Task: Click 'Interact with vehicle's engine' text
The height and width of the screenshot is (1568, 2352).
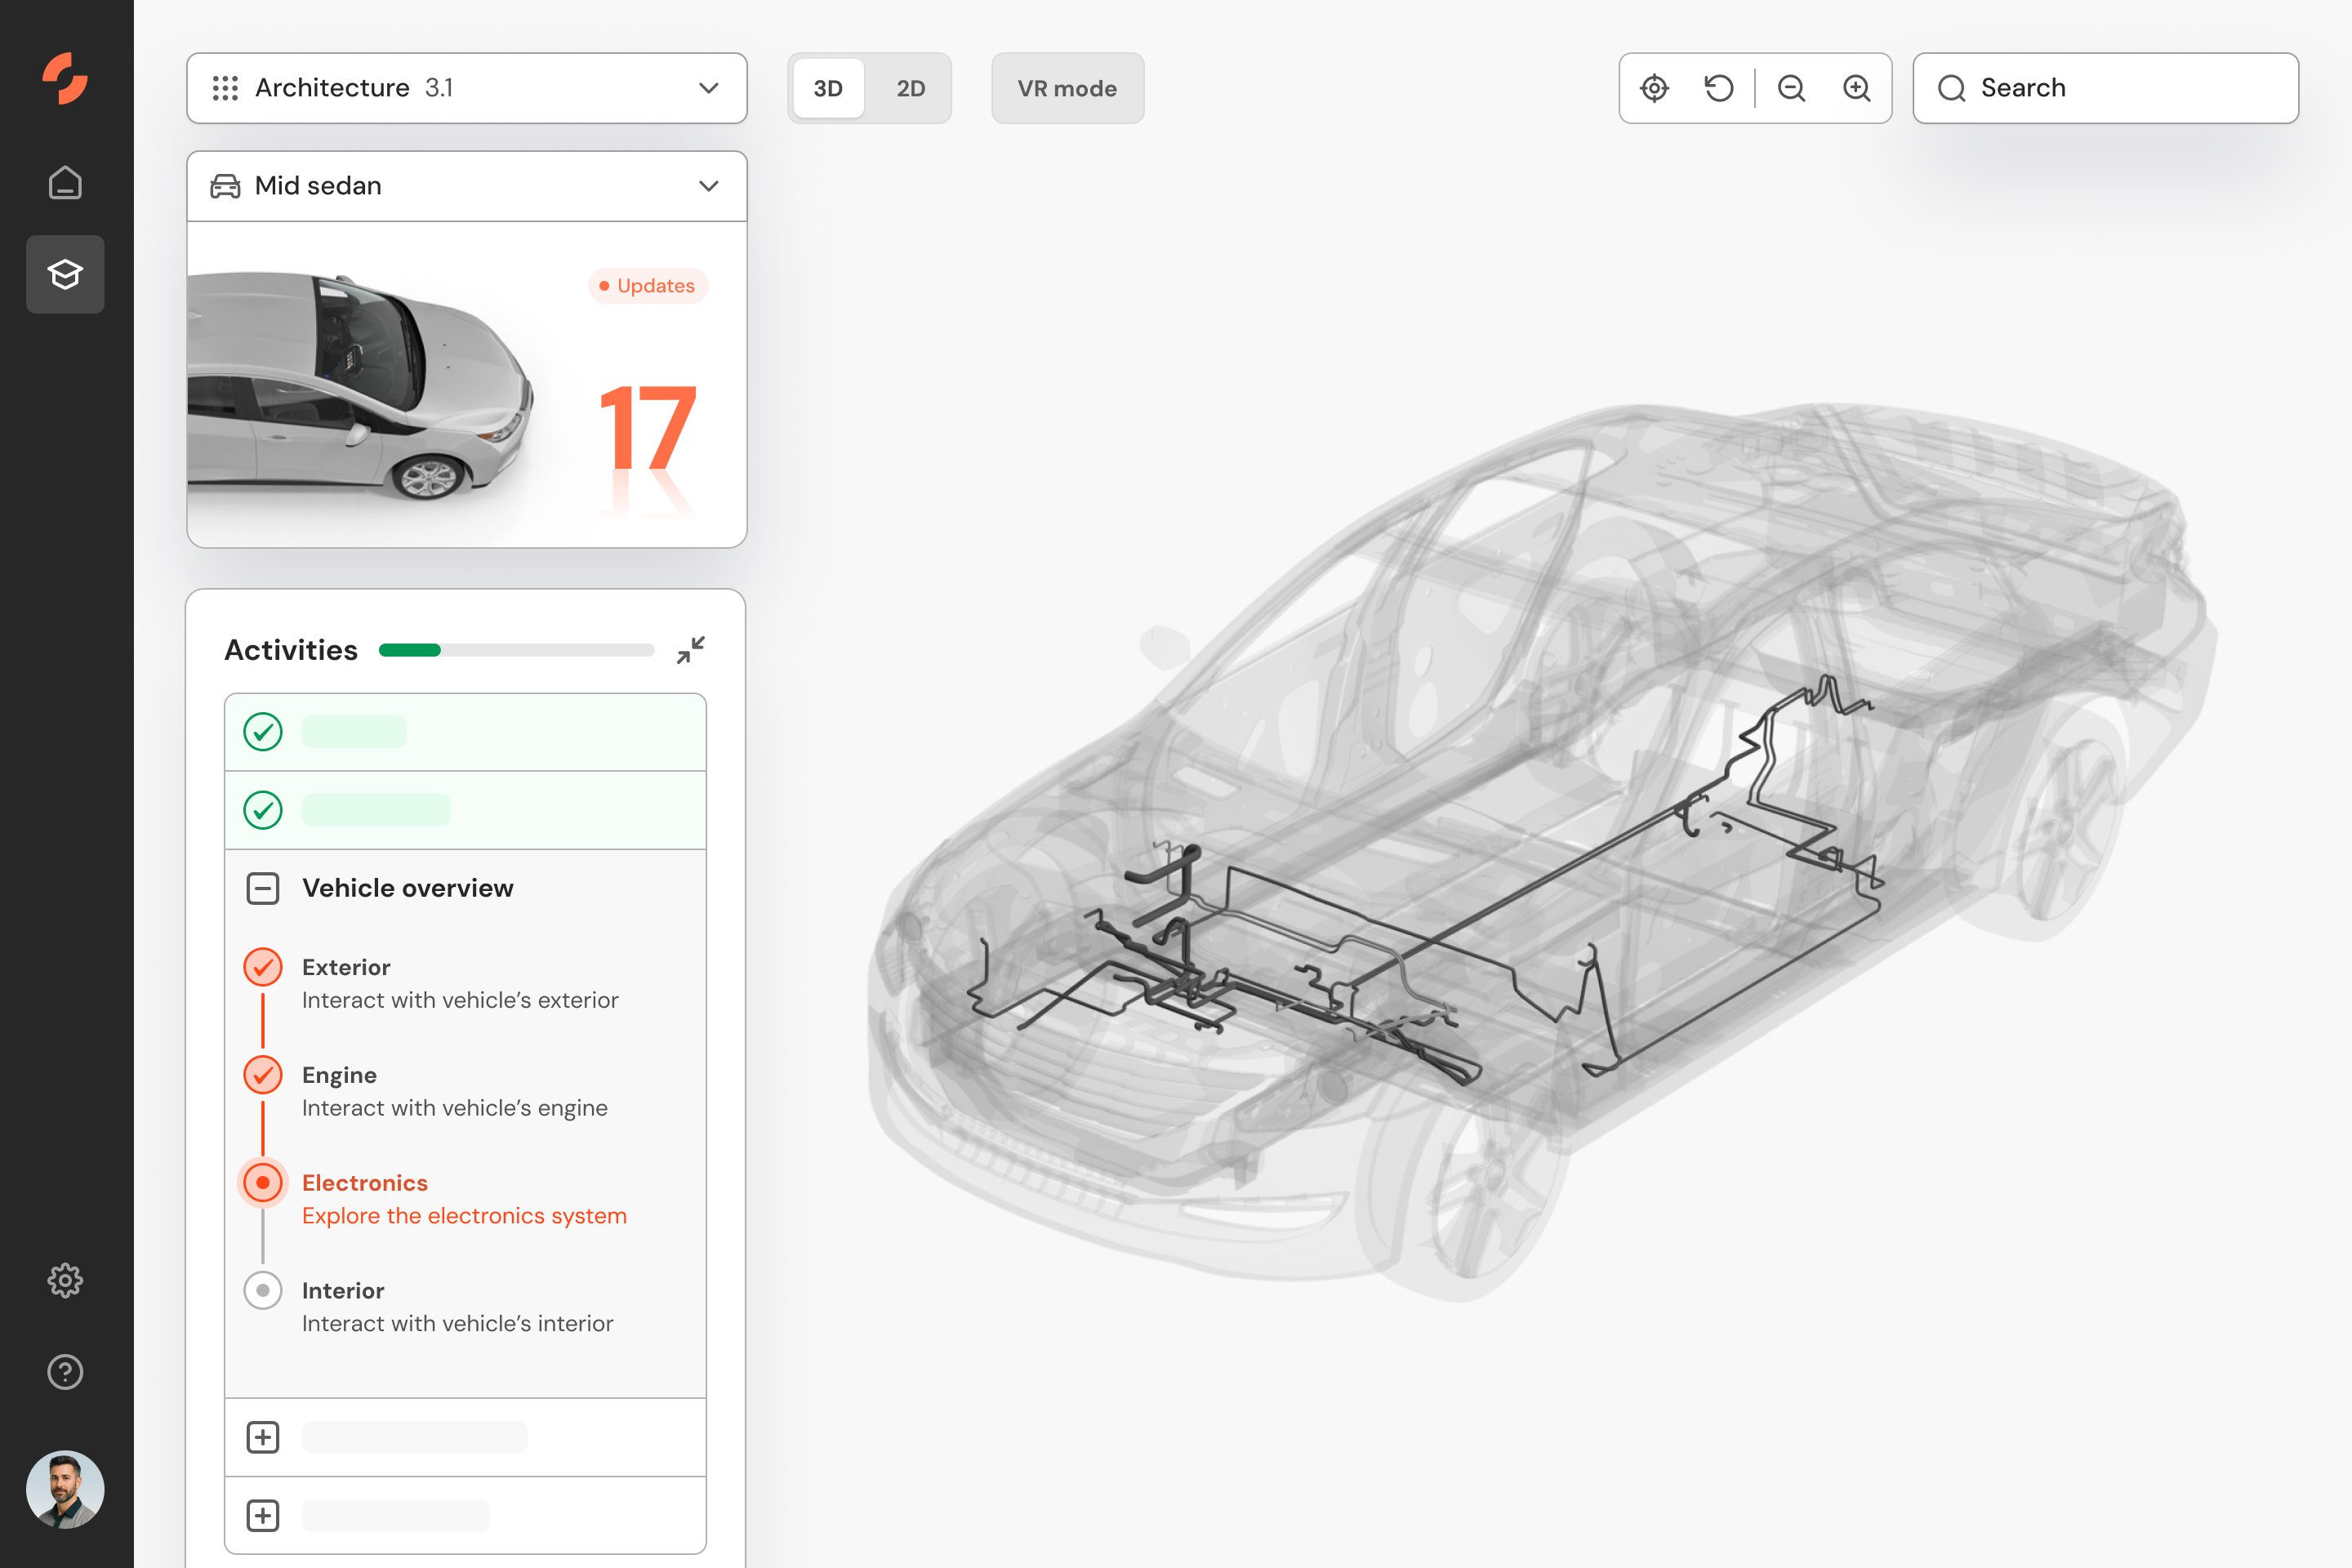Action: [455, 1108]
